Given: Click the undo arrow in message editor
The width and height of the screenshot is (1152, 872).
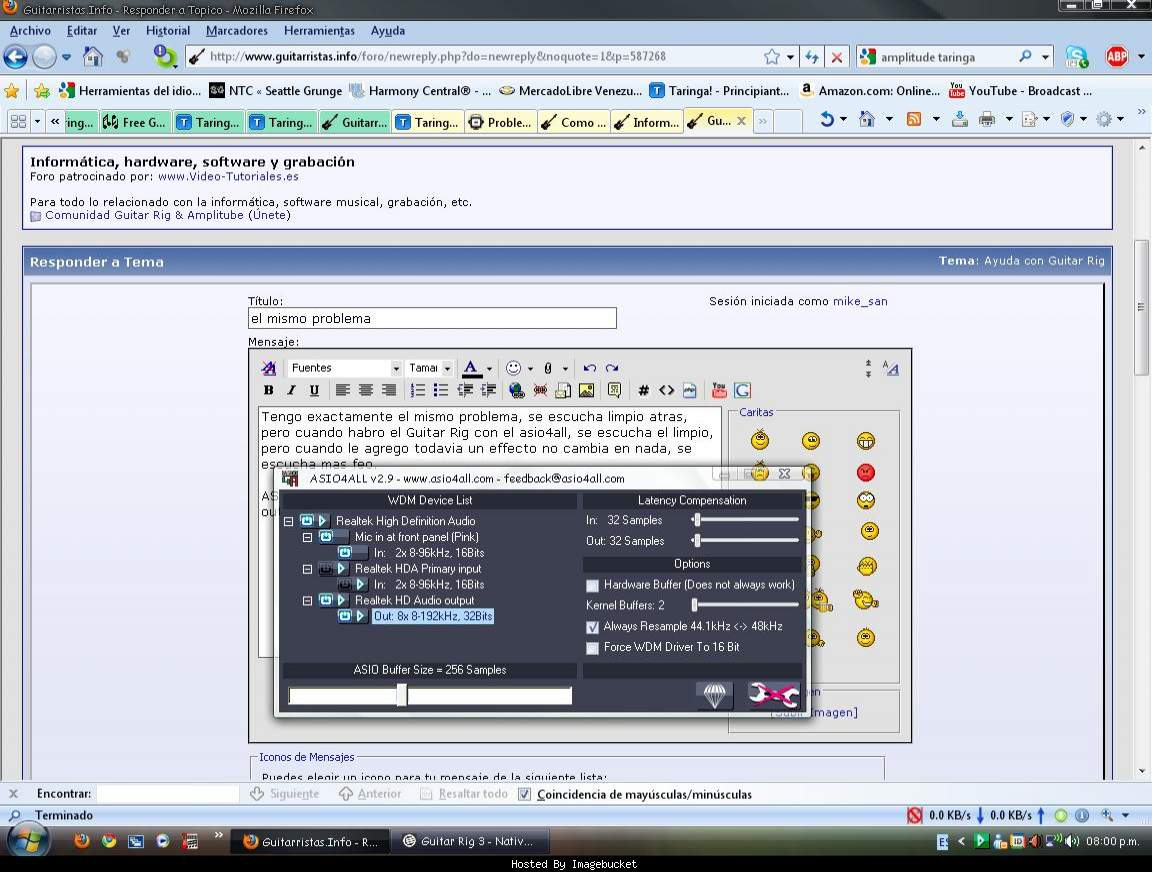Looking at the screenshot, I should (x=590, y=368).
